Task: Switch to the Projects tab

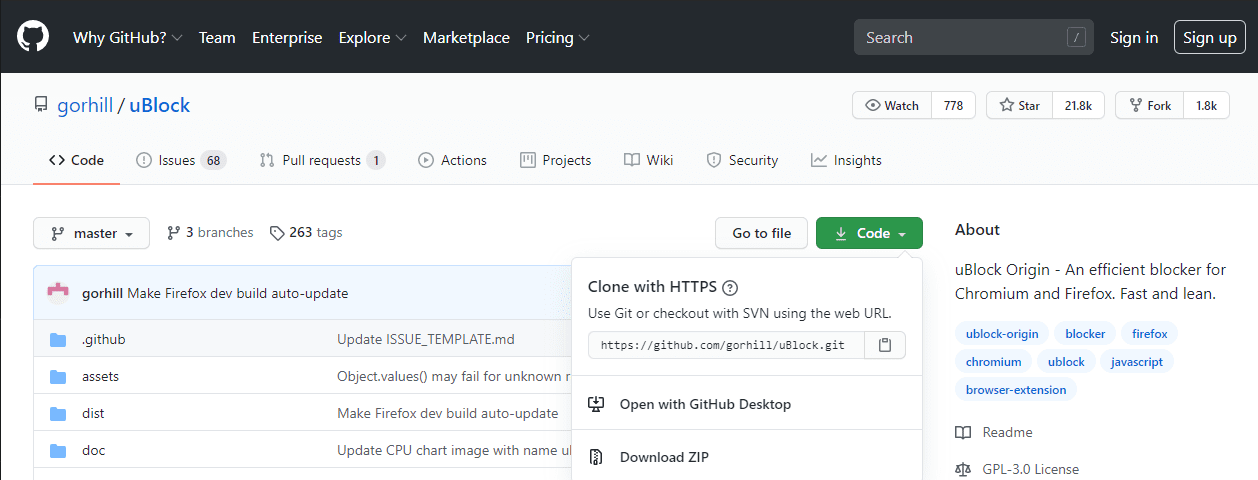Action: pyautogui.click(x=555, y=160)
